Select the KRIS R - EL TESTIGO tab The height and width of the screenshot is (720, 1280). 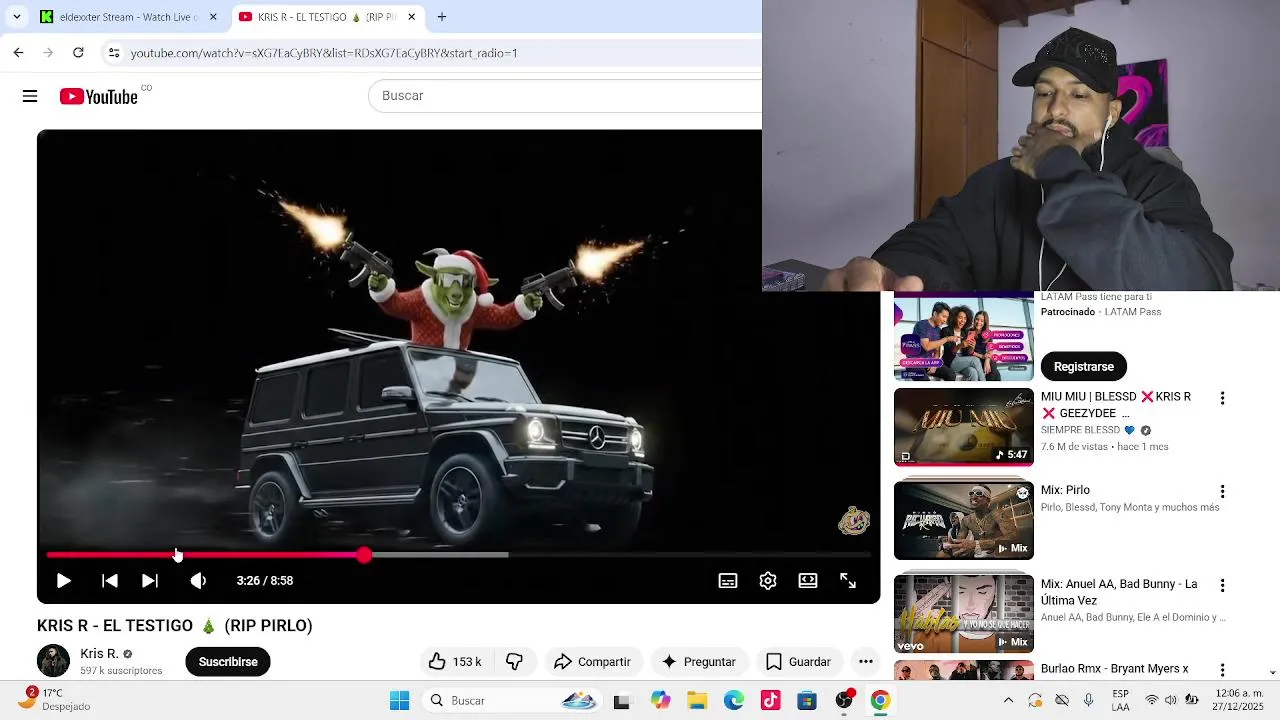click(x=326, y=17)
